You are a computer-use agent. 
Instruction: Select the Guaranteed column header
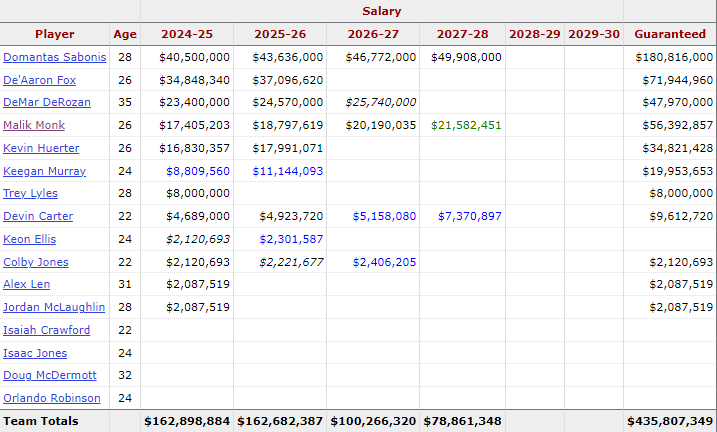coord(670,34)
